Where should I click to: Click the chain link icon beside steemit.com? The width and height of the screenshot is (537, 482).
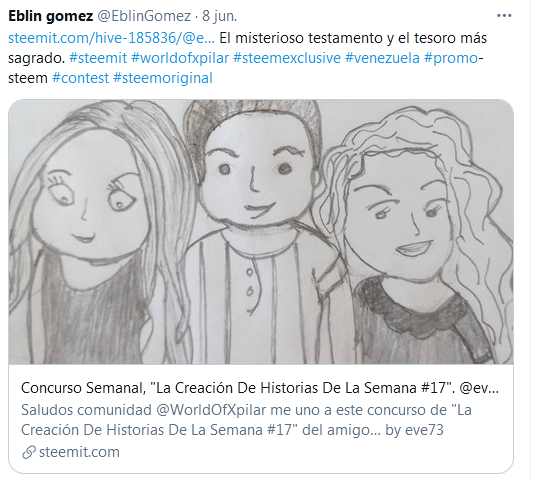pyautogui.click(x=29, y=452)
